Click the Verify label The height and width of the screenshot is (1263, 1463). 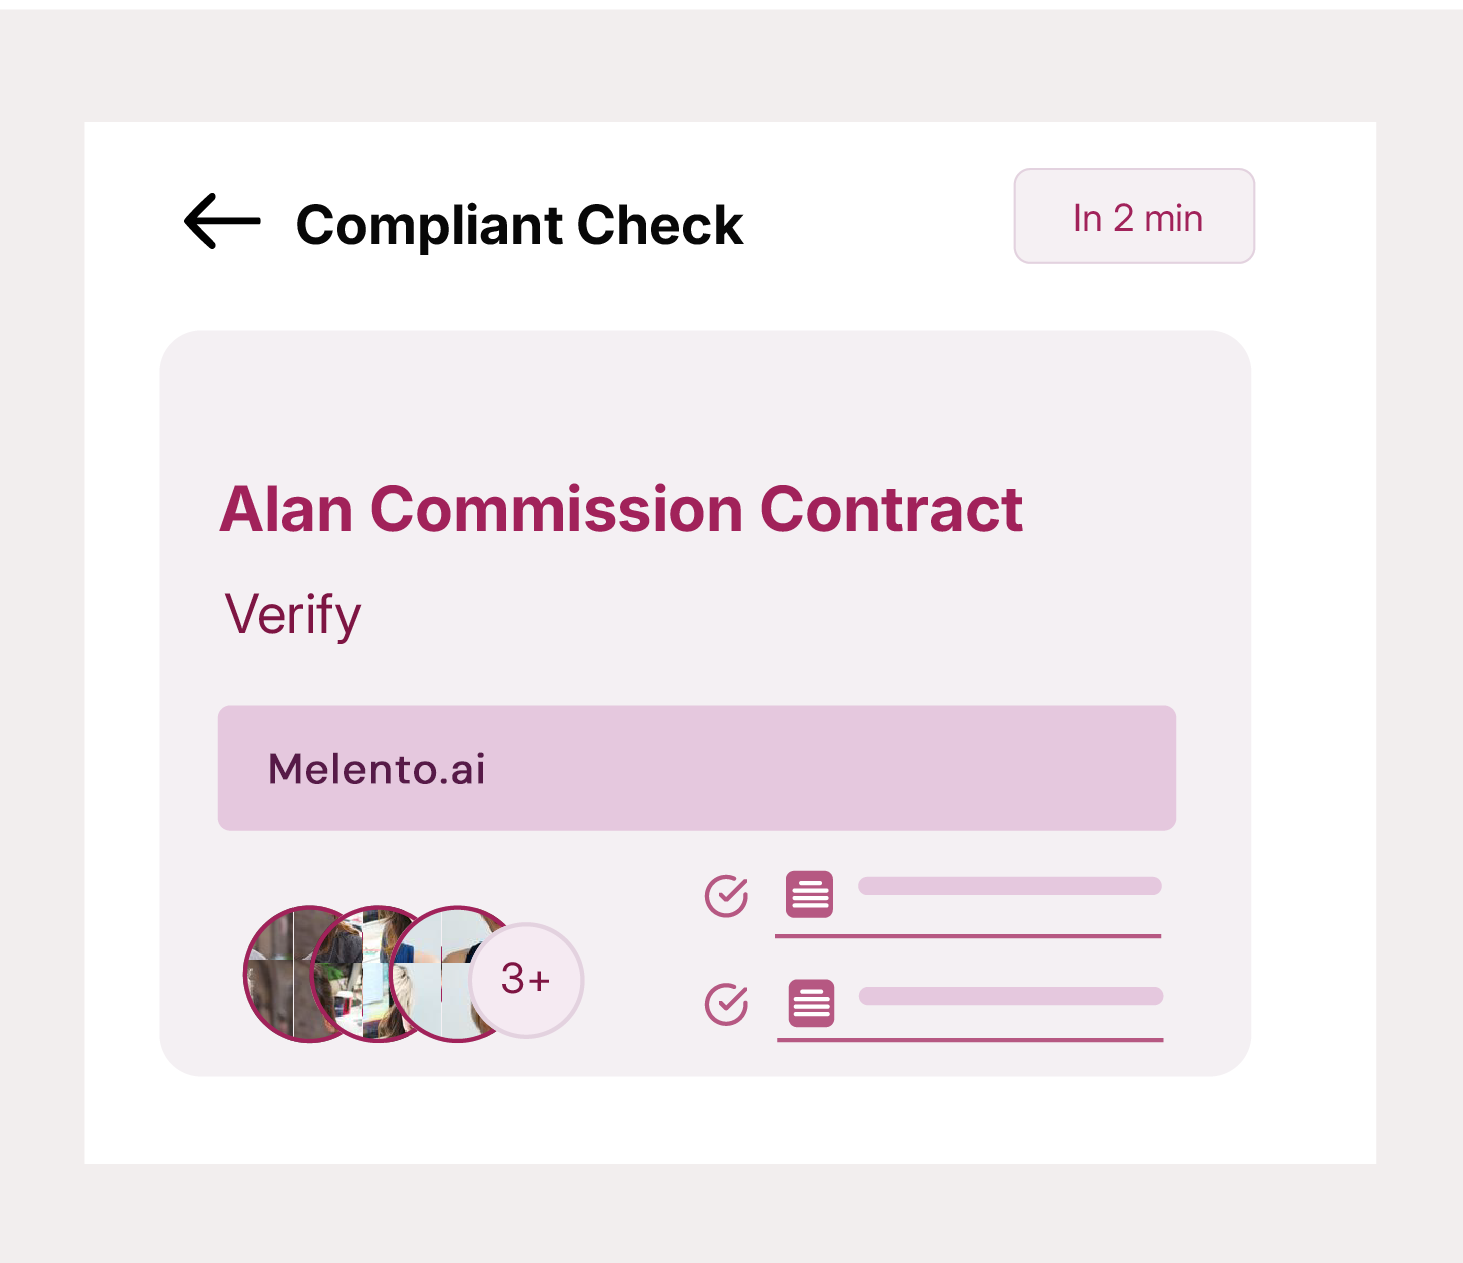(x=293, y=615)
